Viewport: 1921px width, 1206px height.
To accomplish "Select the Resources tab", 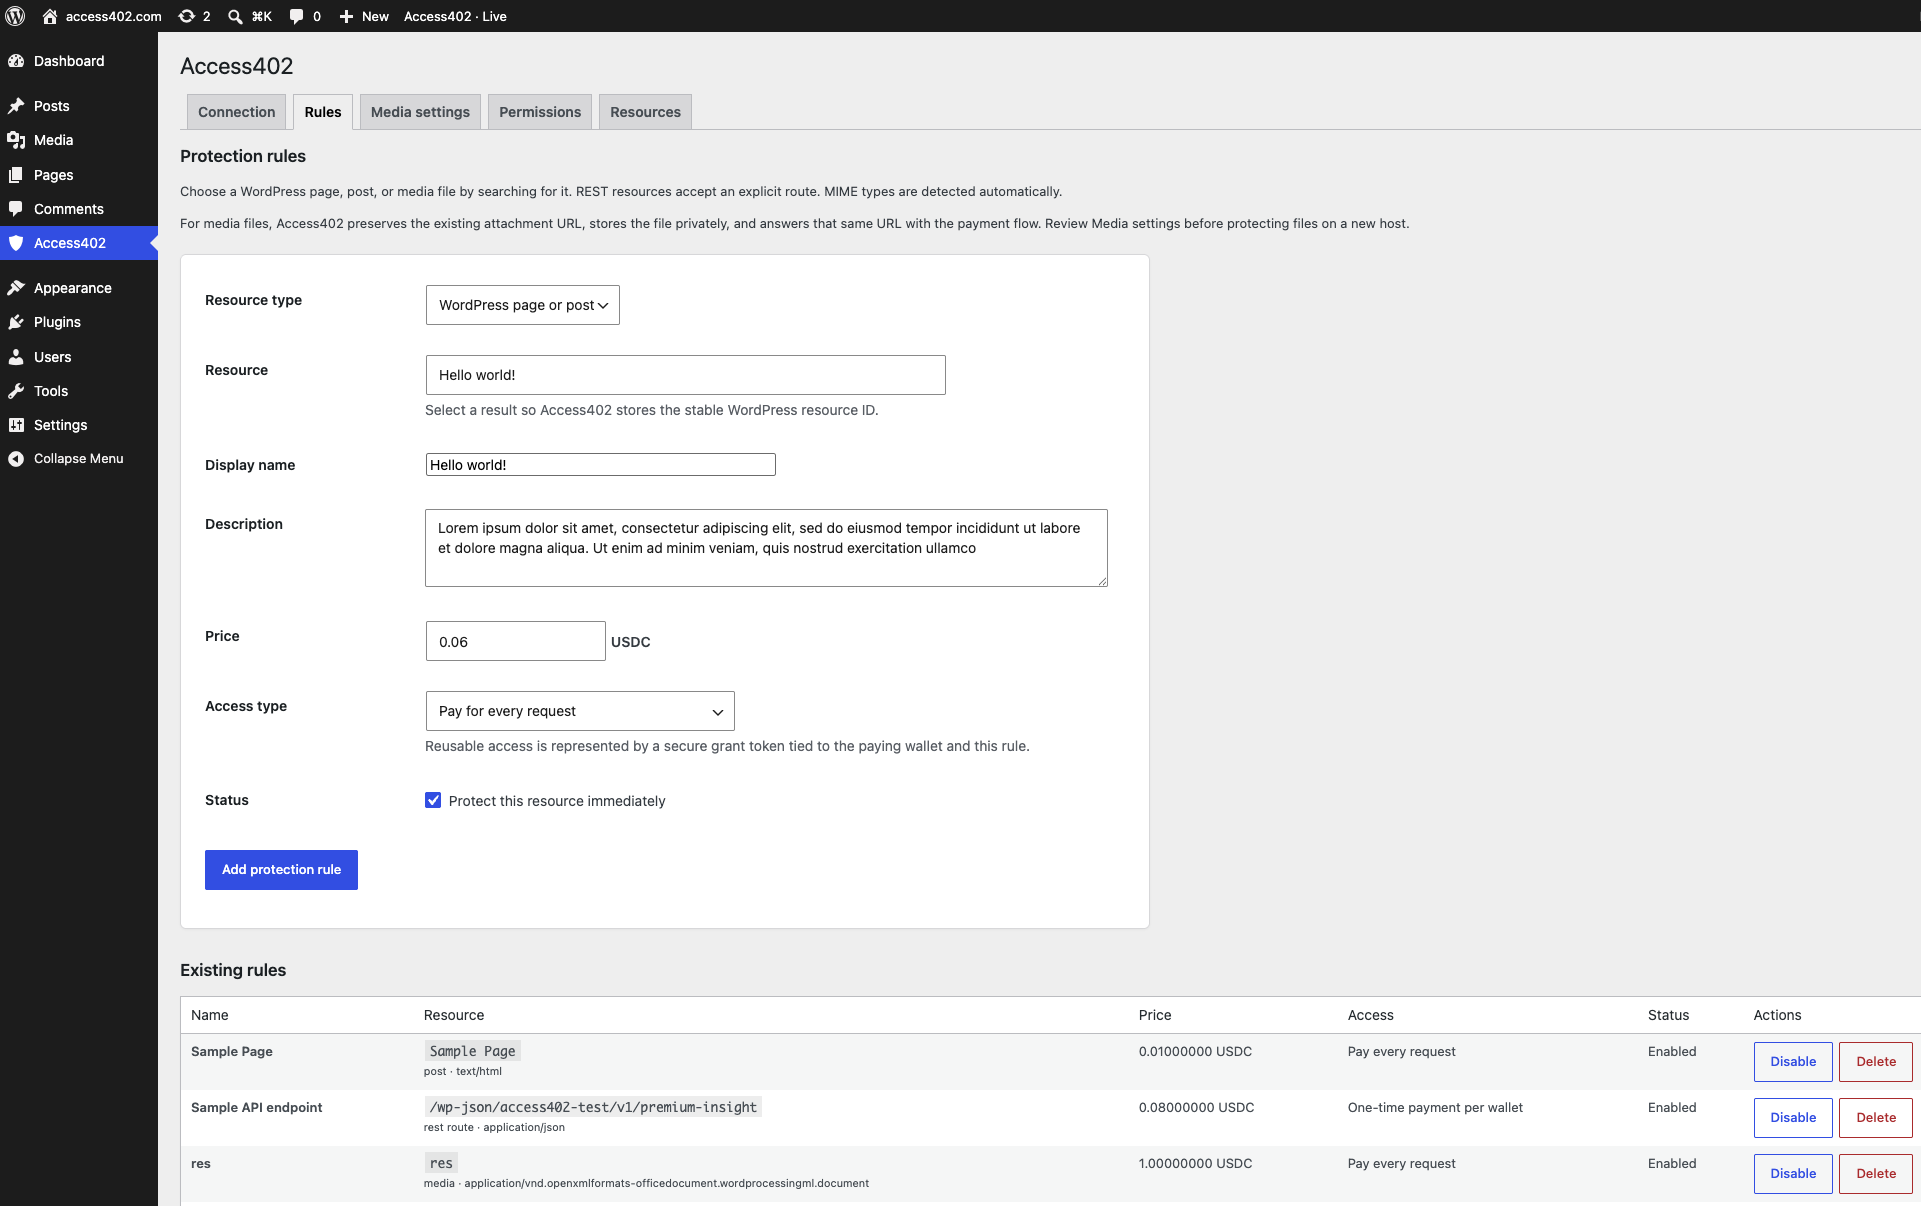I will 645,112.
